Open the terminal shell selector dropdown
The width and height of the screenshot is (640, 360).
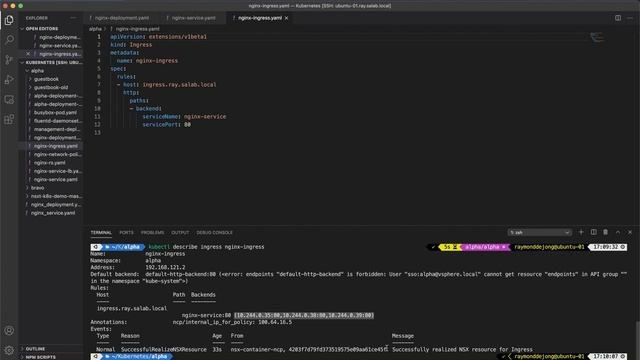(540, 232)
